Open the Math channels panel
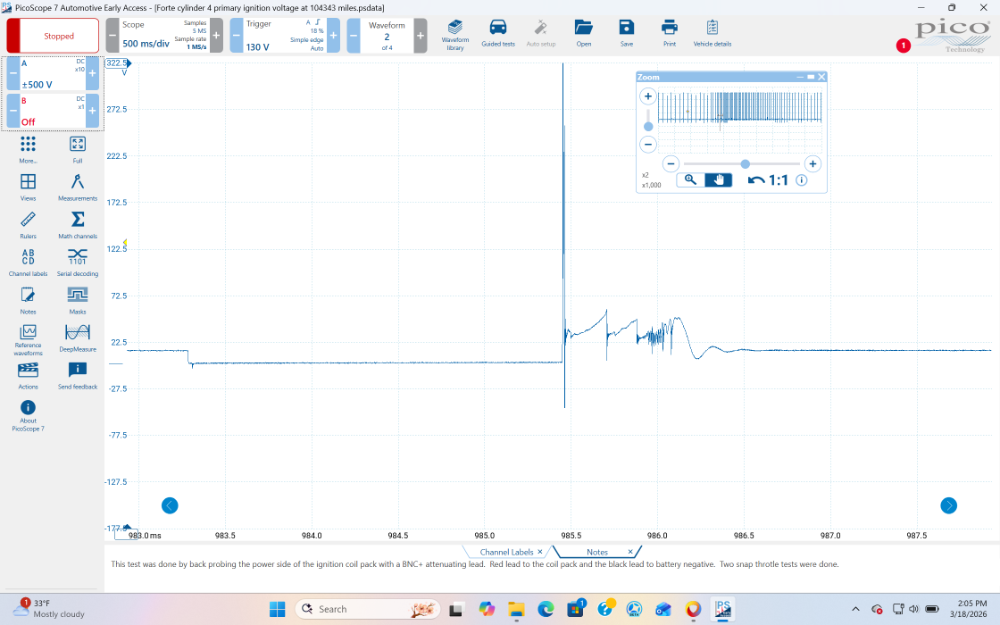Viewport: 1000px width, 625px height. pyautogui.click(x=77, y=224)
